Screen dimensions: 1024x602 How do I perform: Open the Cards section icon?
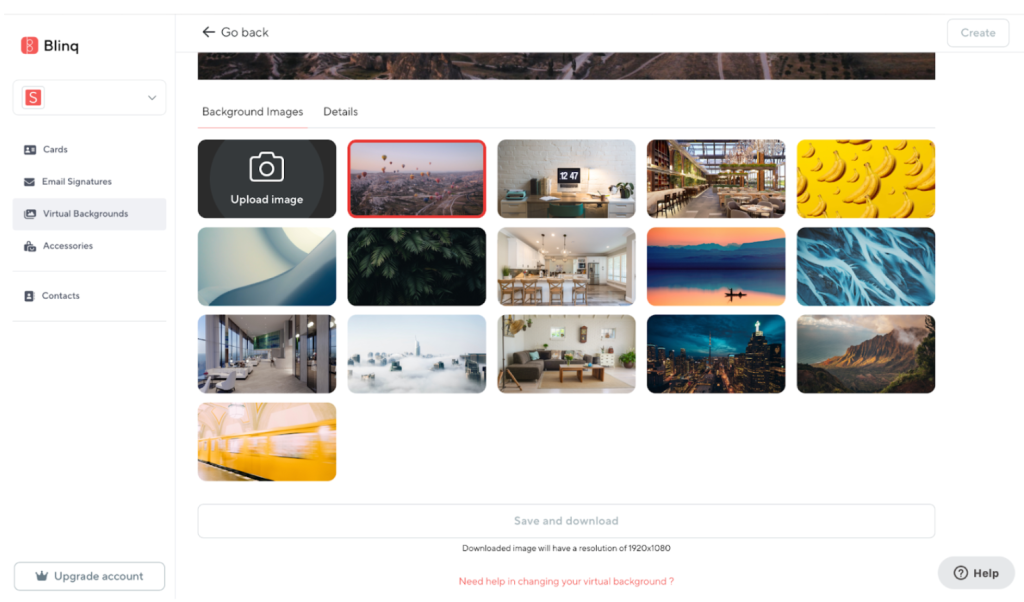[x=30, y=150]
